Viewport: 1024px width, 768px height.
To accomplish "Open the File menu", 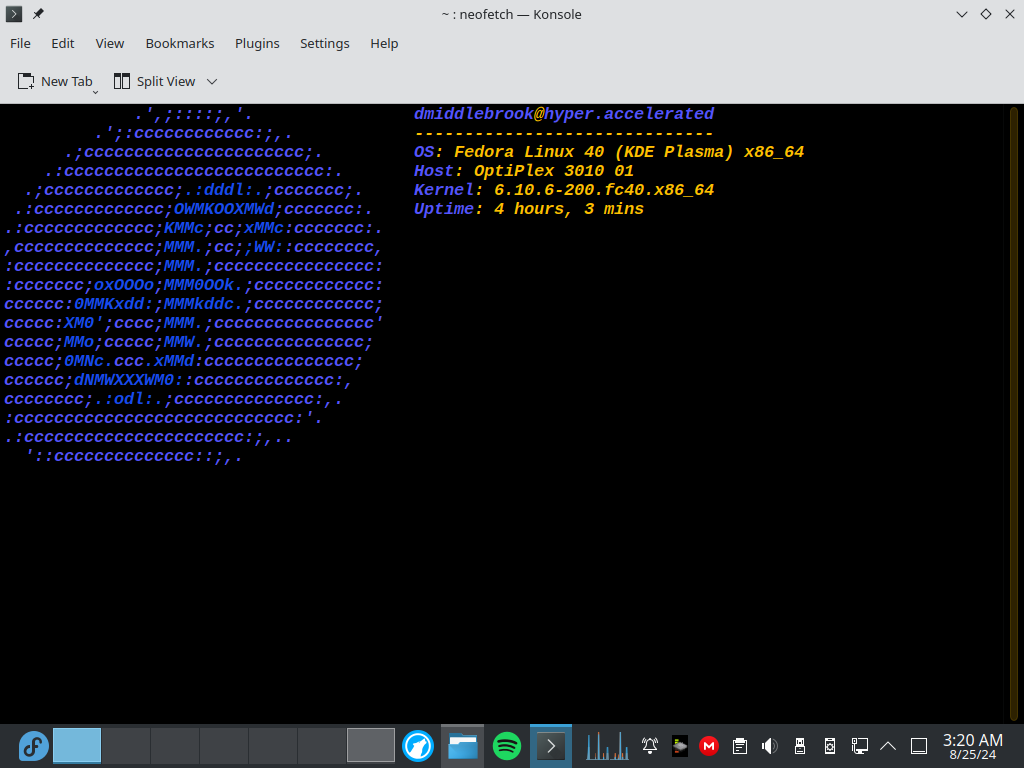I will pos(20,43).
